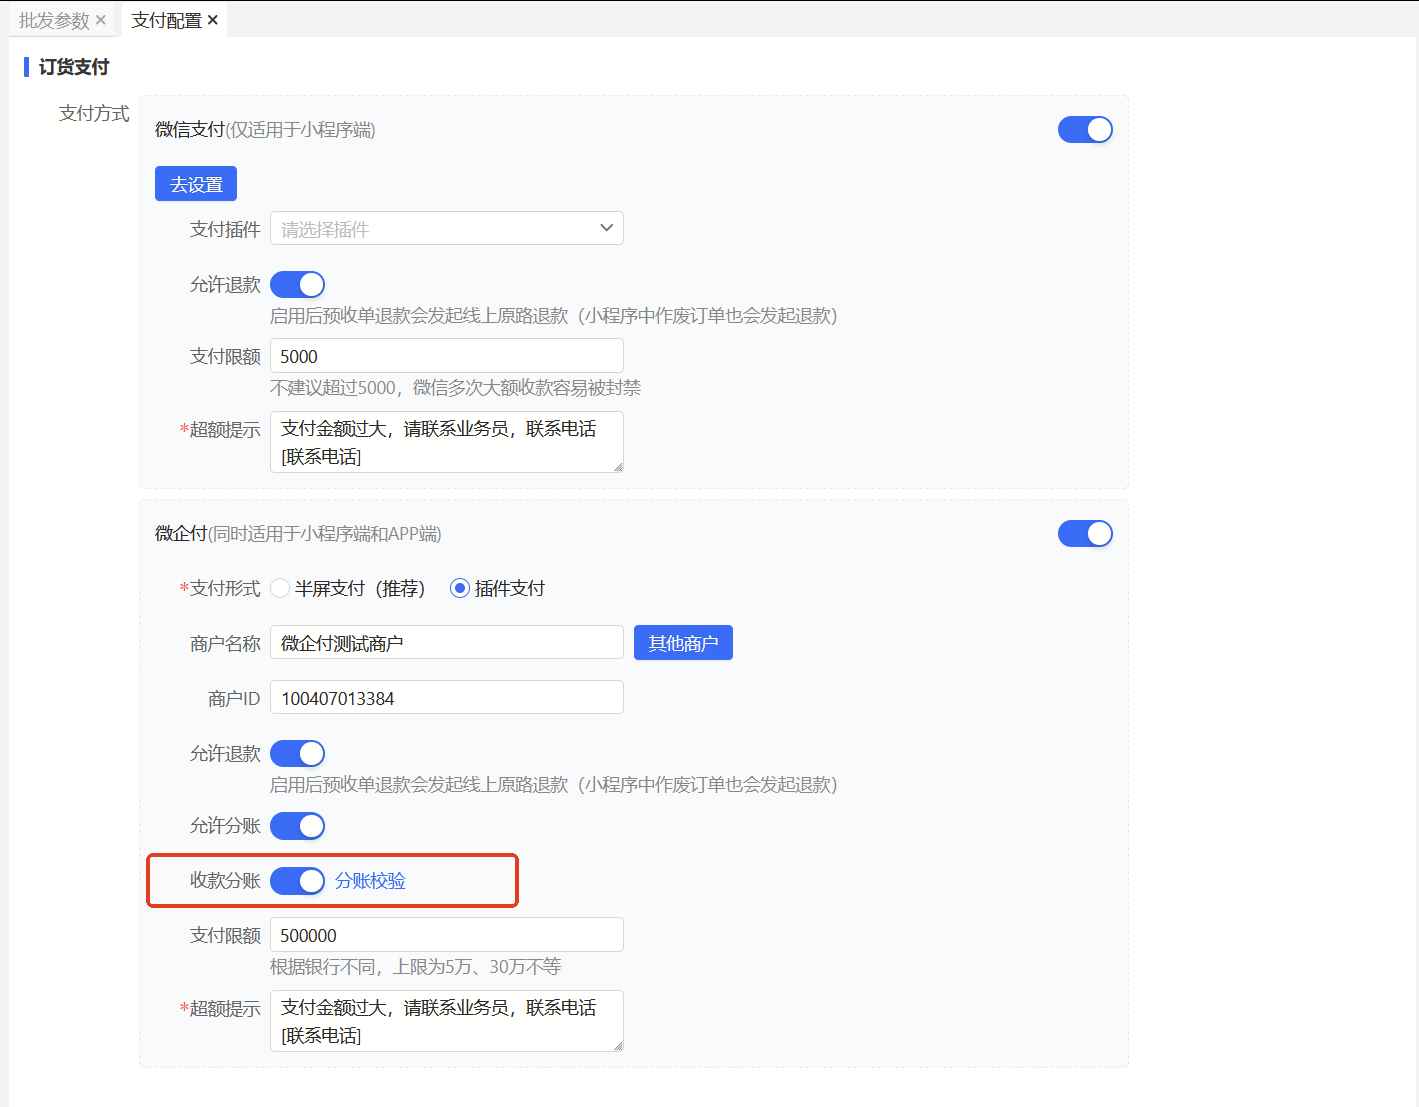Viewport: 1419px width, 1107px height.
Task: Click the 支付限额 field showing 5000
Action: 447,356
